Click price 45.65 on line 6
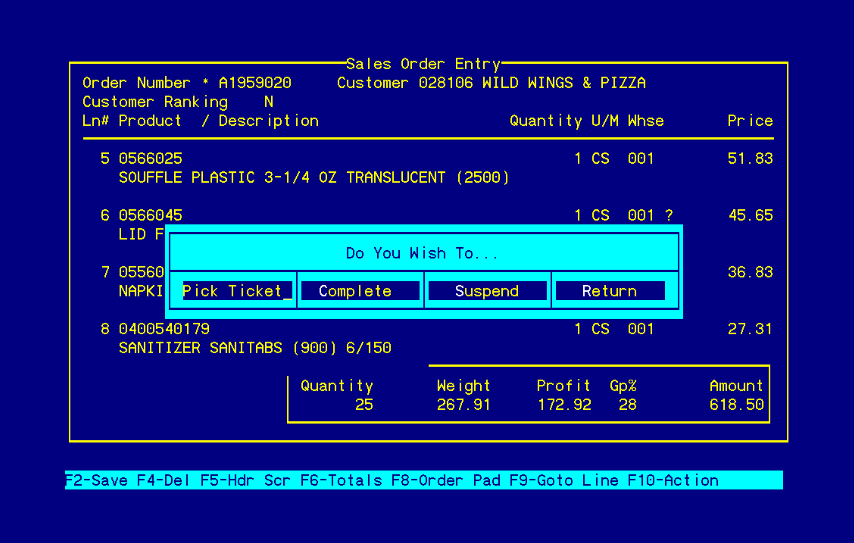 pyautogui.click(x=750, y=215)
